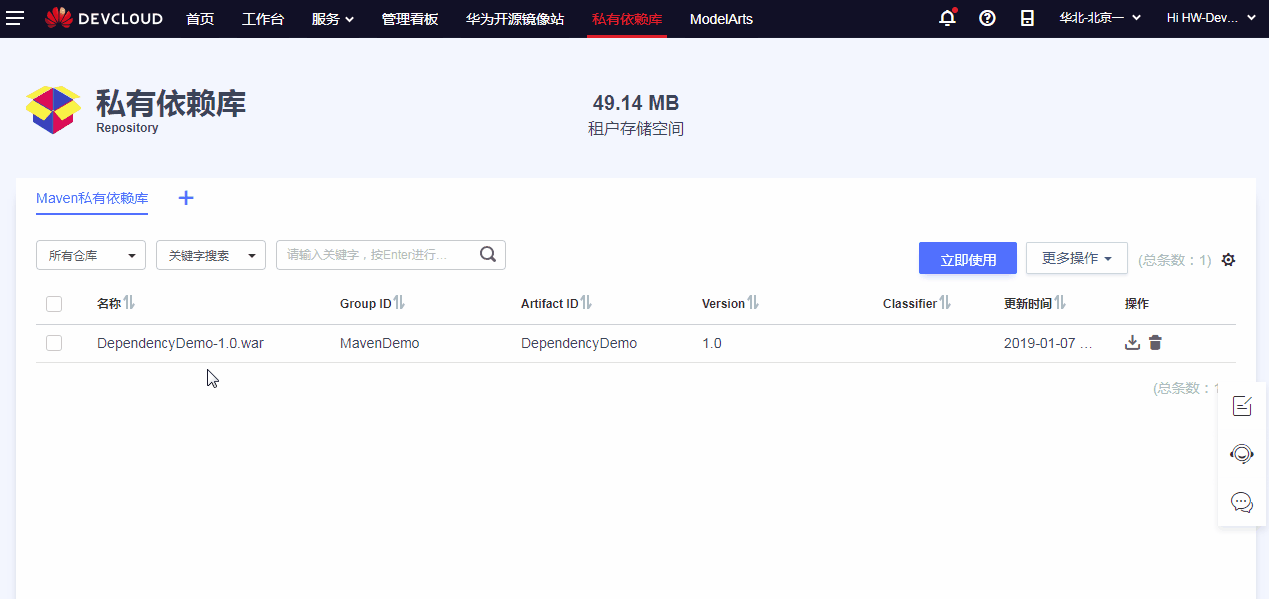Open the 所有仓库 repository dropdown
The height and width of the screenshot is (599, 1269).
pos(90,254)
